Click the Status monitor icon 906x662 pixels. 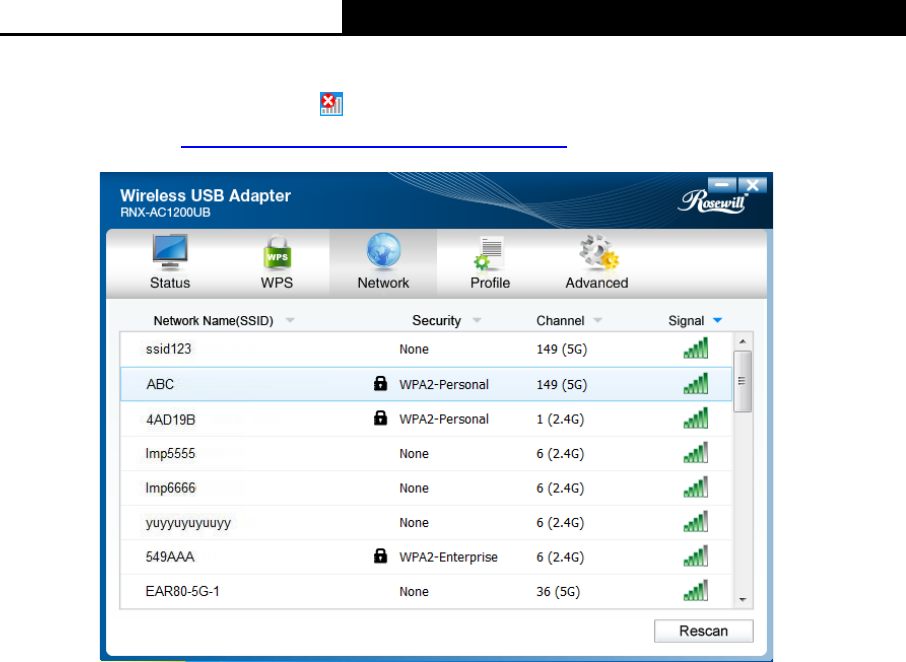coord(170,252)
